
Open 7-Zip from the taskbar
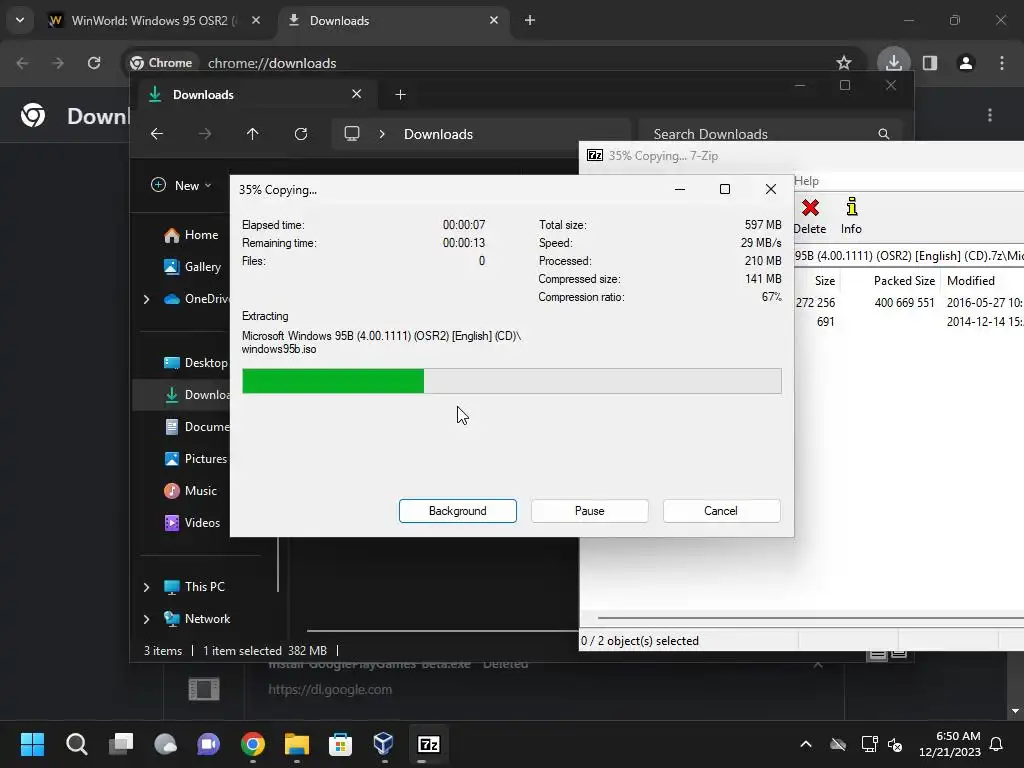click(x=428, y=744)
